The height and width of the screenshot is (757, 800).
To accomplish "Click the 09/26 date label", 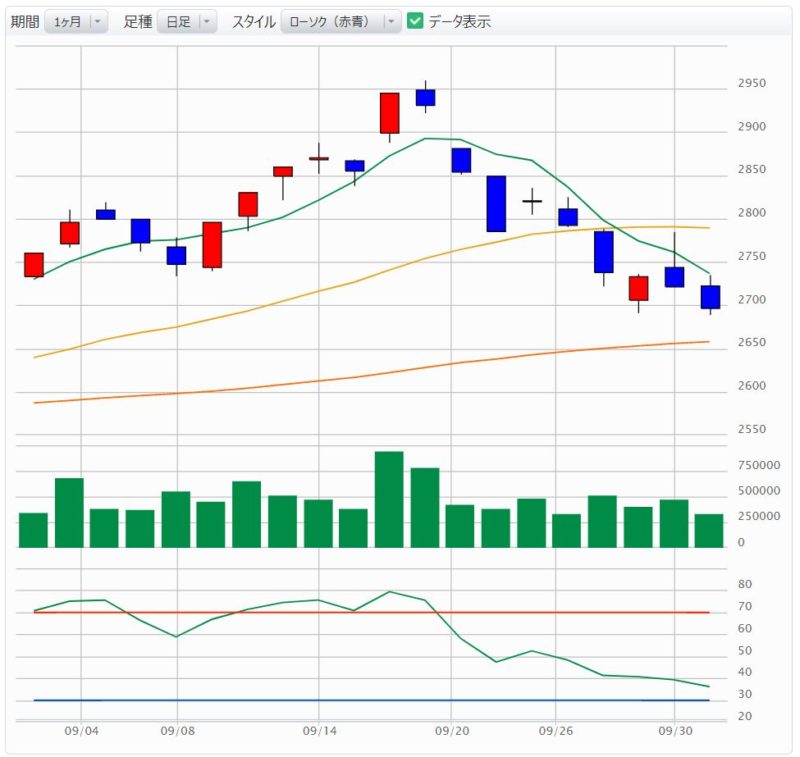I will coord(556,731).
